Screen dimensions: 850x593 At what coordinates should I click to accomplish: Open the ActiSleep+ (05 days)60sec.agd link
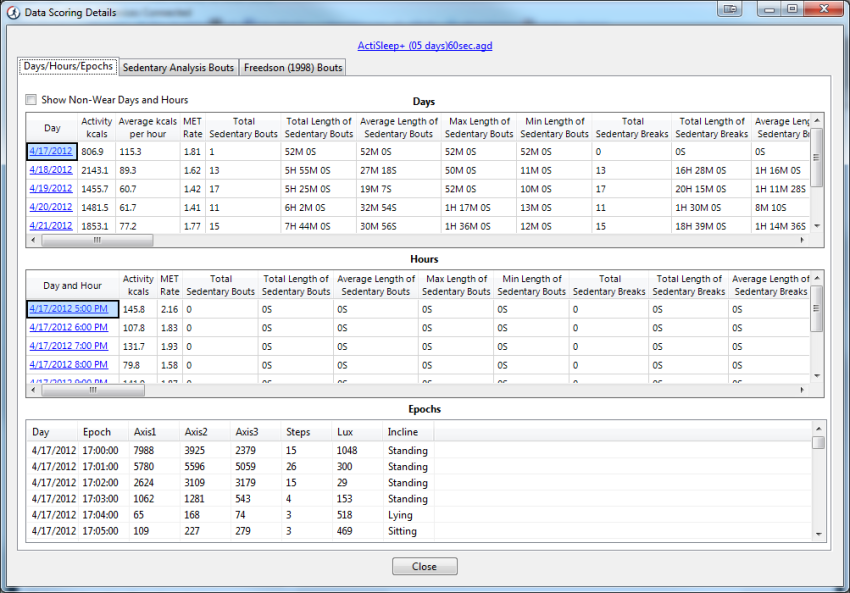click(x=424, y=45)
